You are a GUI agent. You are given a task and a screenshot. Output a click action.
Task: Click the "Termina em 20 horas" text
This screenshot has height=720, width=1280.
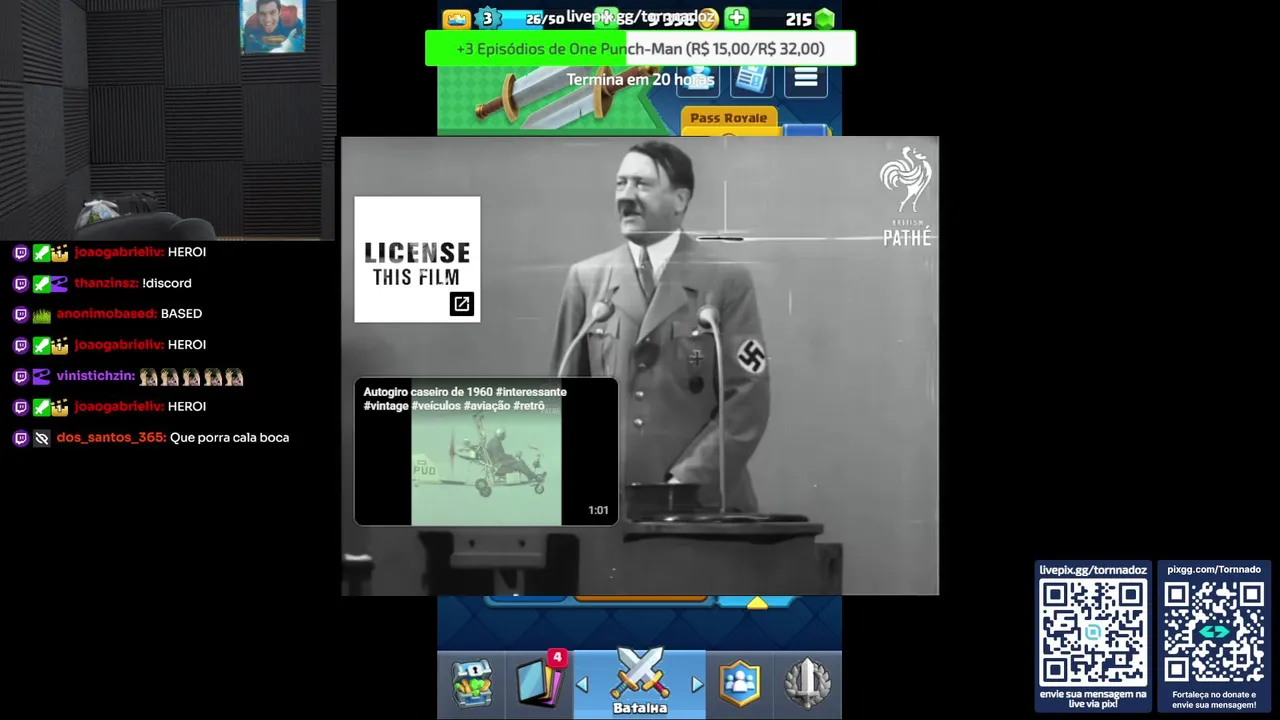pos(640,80)
